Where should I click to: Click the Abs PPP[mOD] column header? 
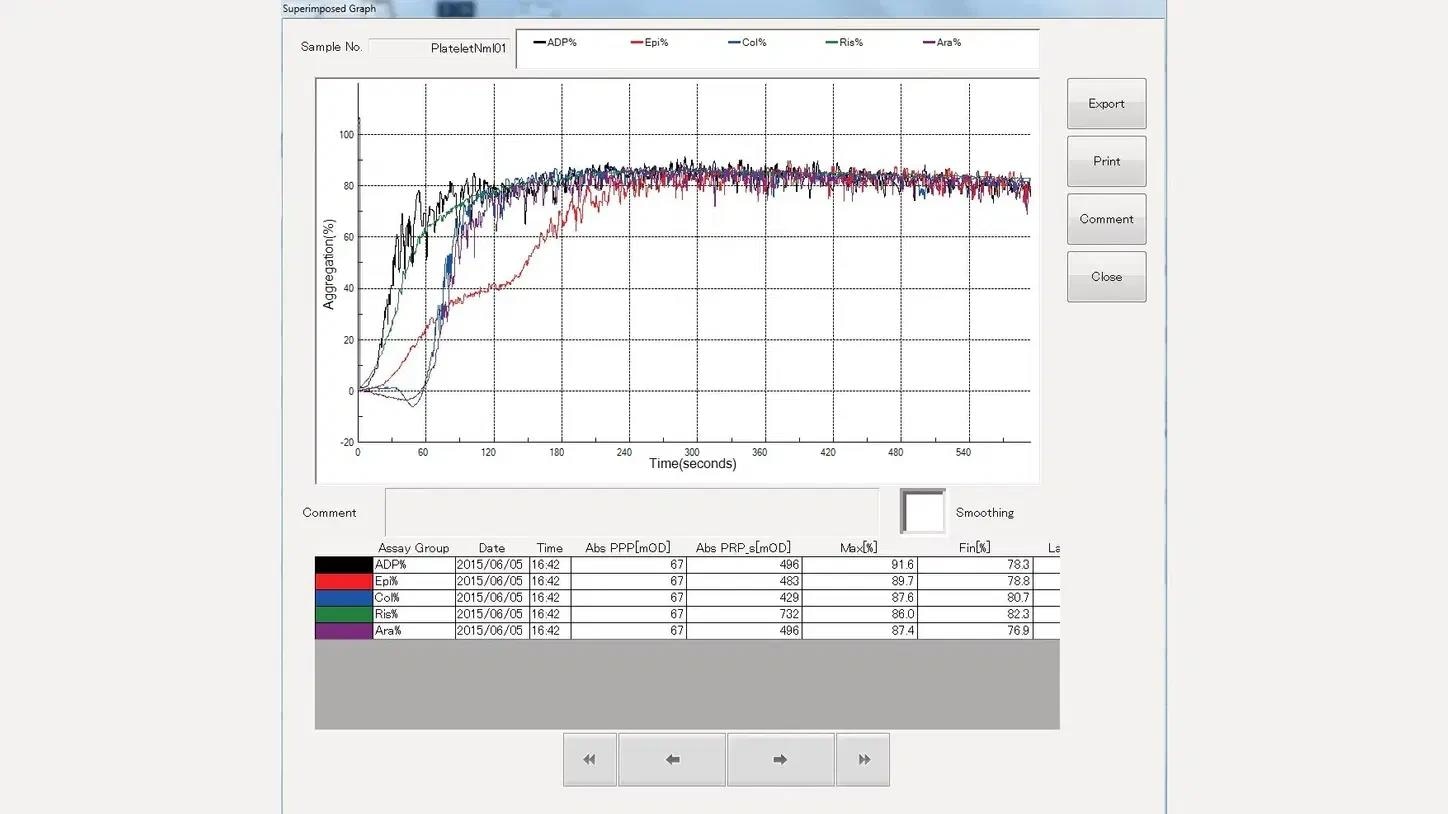627,548
